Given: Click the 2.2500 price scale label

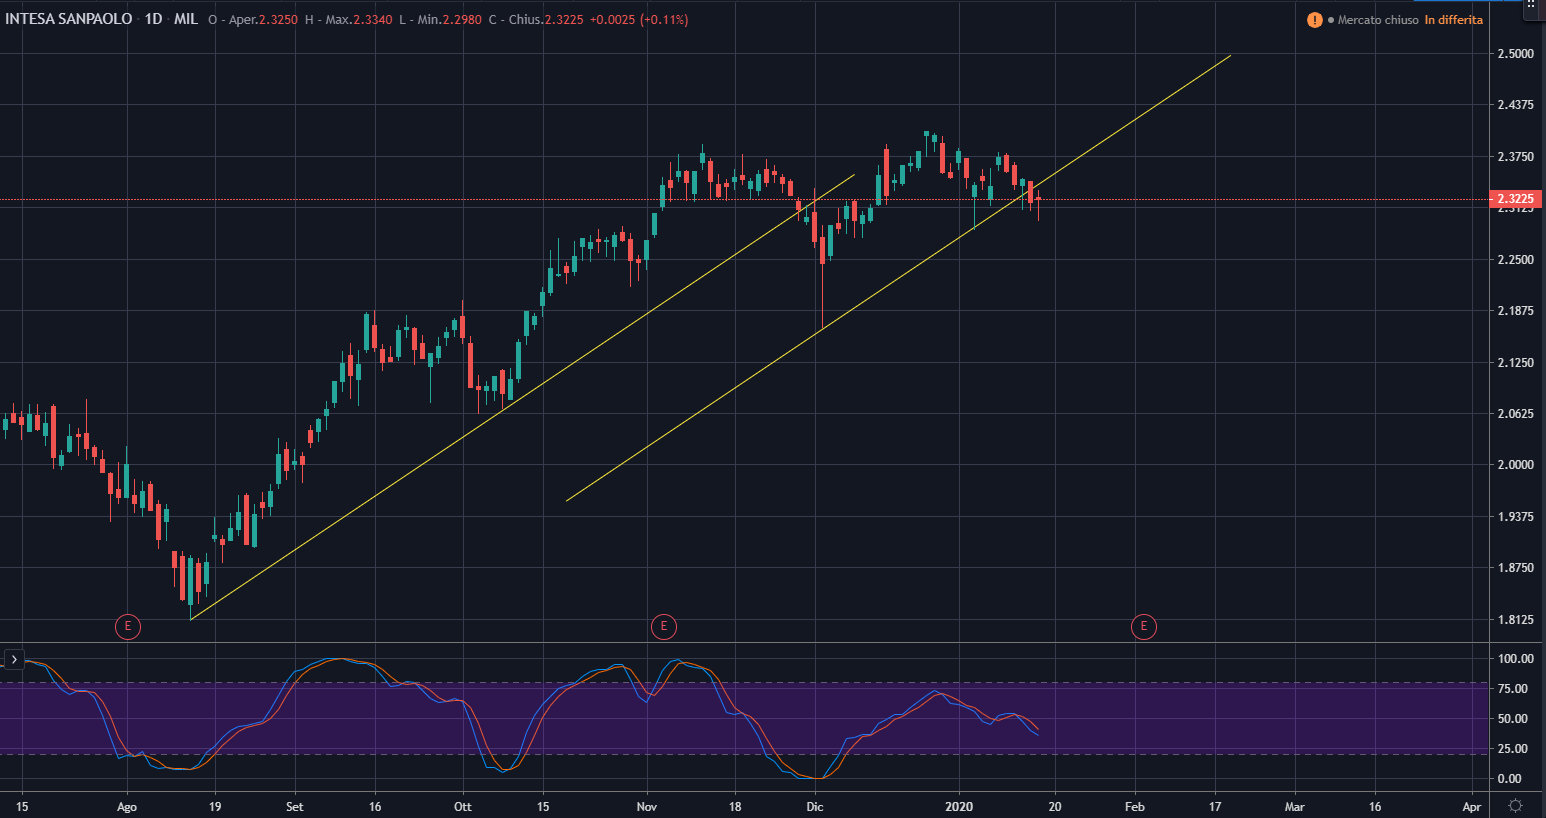Looking at the screenshot, I should click(x=1515, y=260).
